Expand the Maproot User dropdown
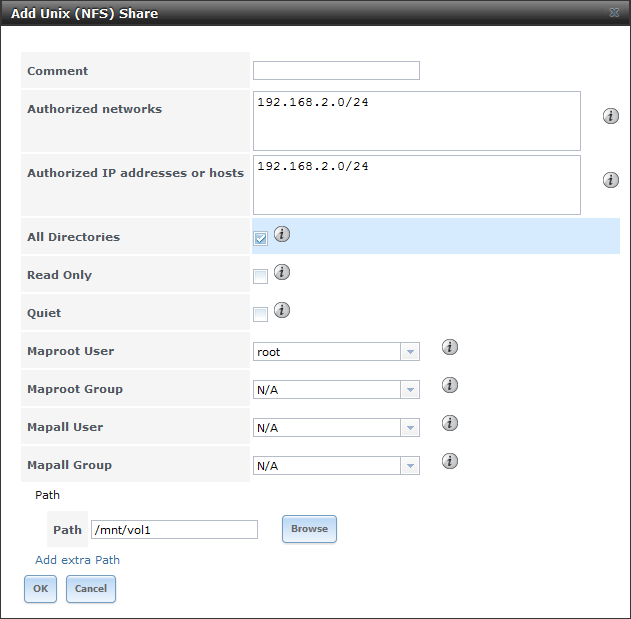This screenshot has height=619, width=631. [x=409, y=352]
